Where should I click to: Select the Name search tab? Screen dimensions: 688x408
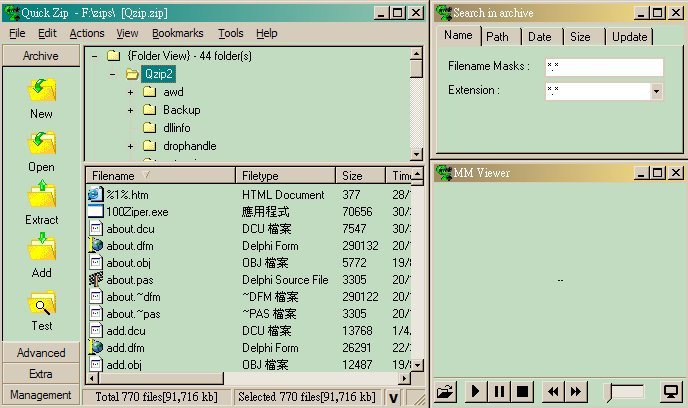click(x=458, y=35)
